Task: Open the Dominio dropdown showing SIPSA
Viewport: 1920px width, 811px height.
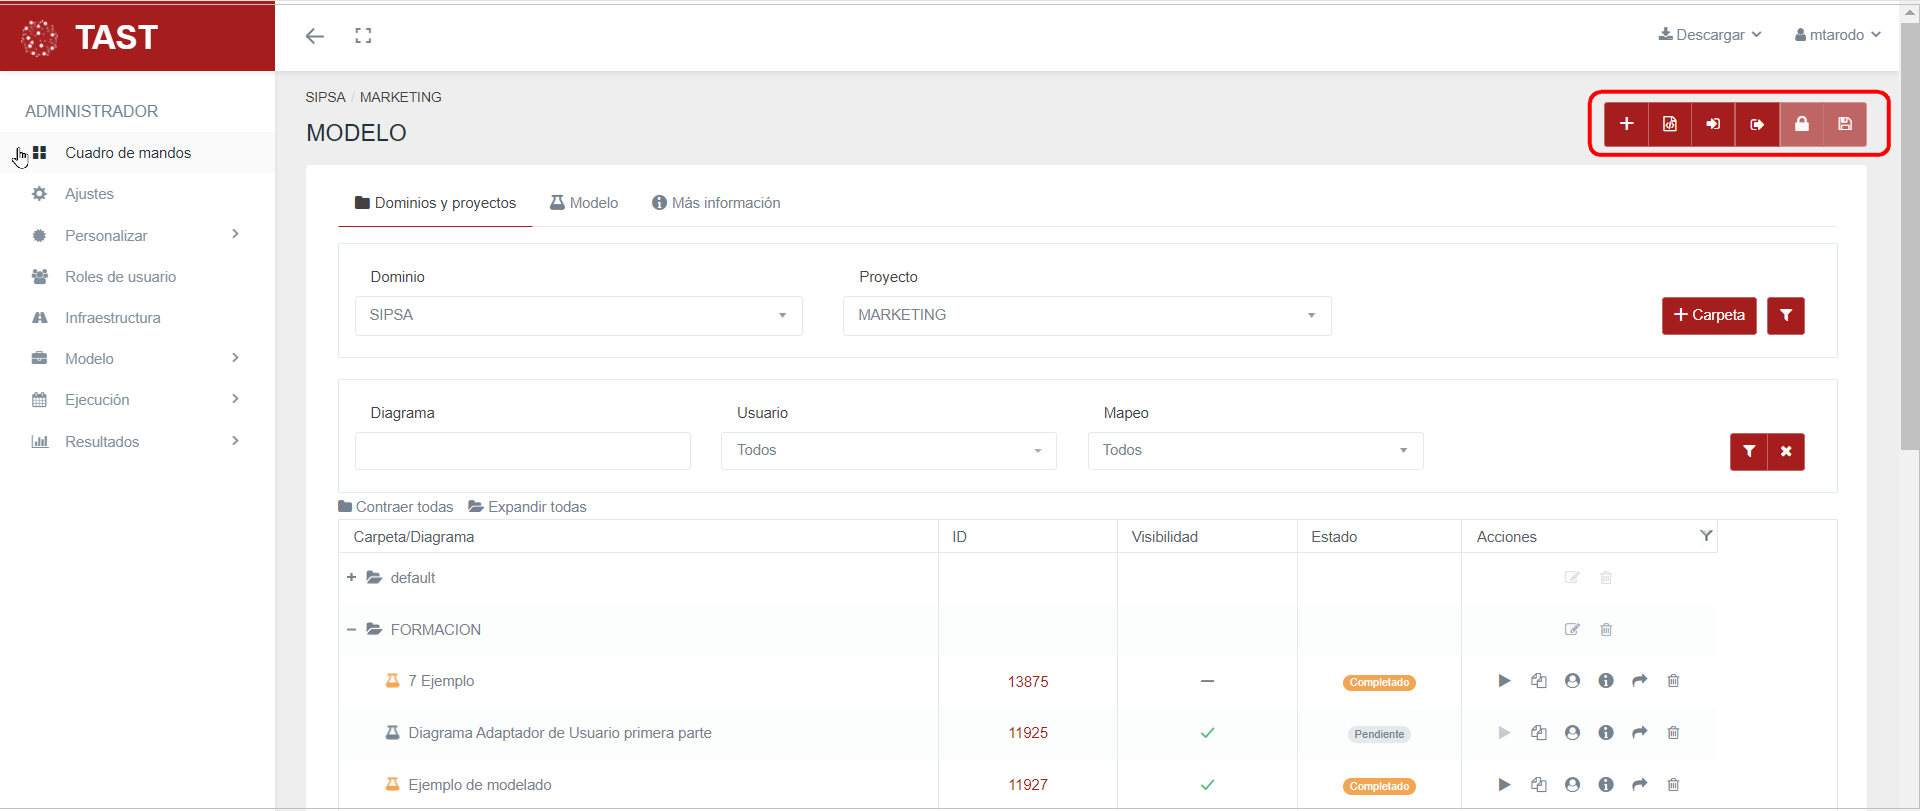Action: pyautogui.click(x=578, y=316)
